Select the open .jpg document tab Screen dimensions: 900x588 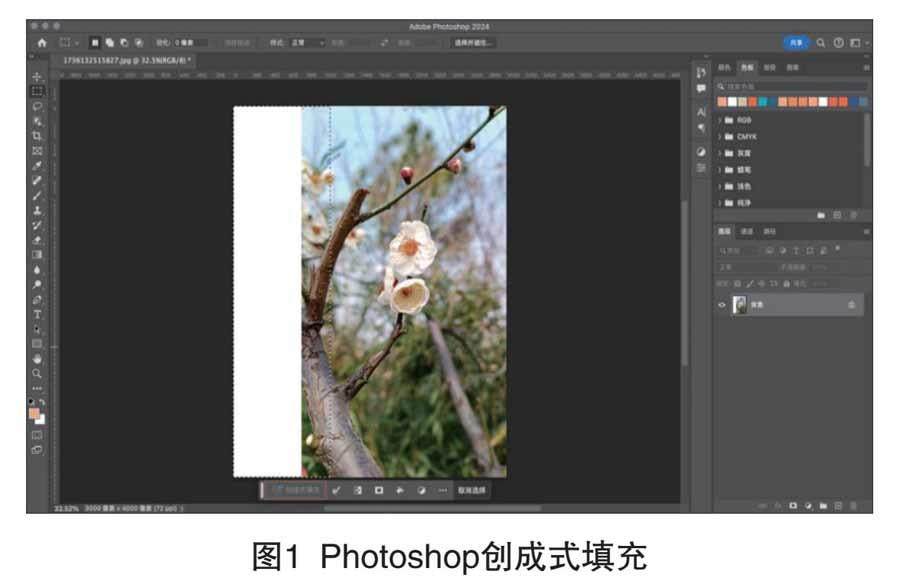tap(126, 60)
